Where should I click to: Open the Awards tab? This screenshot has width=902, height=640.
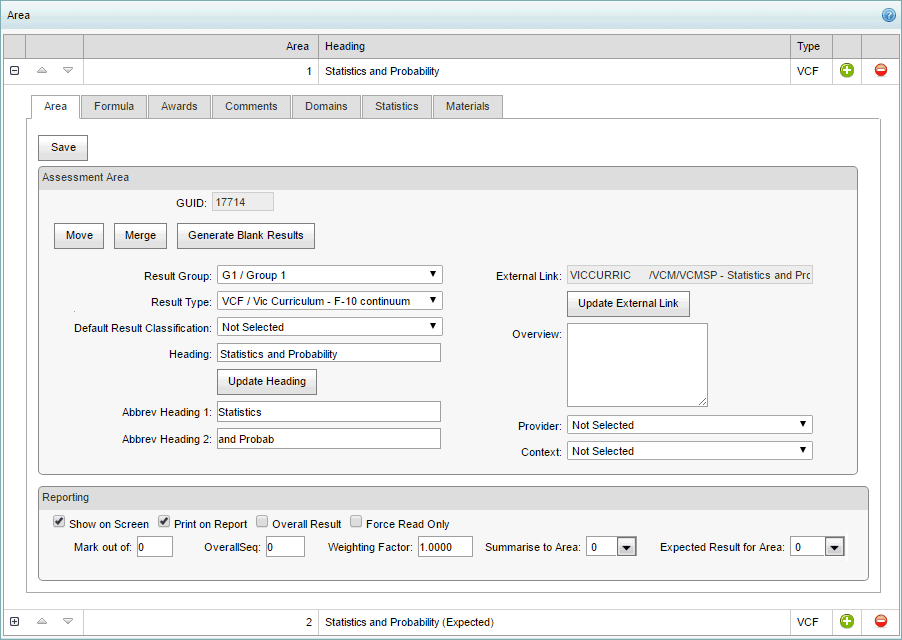(x=179, y=106)
